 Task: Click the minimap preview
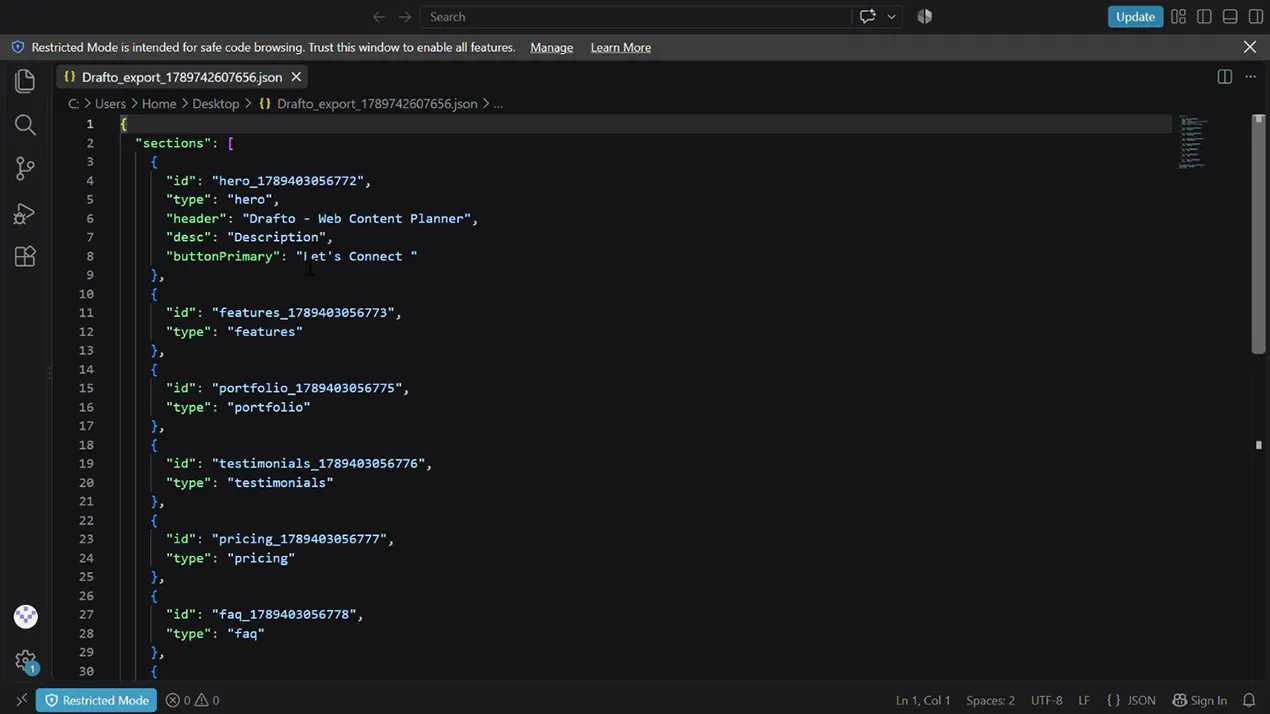coord(1194,142)
